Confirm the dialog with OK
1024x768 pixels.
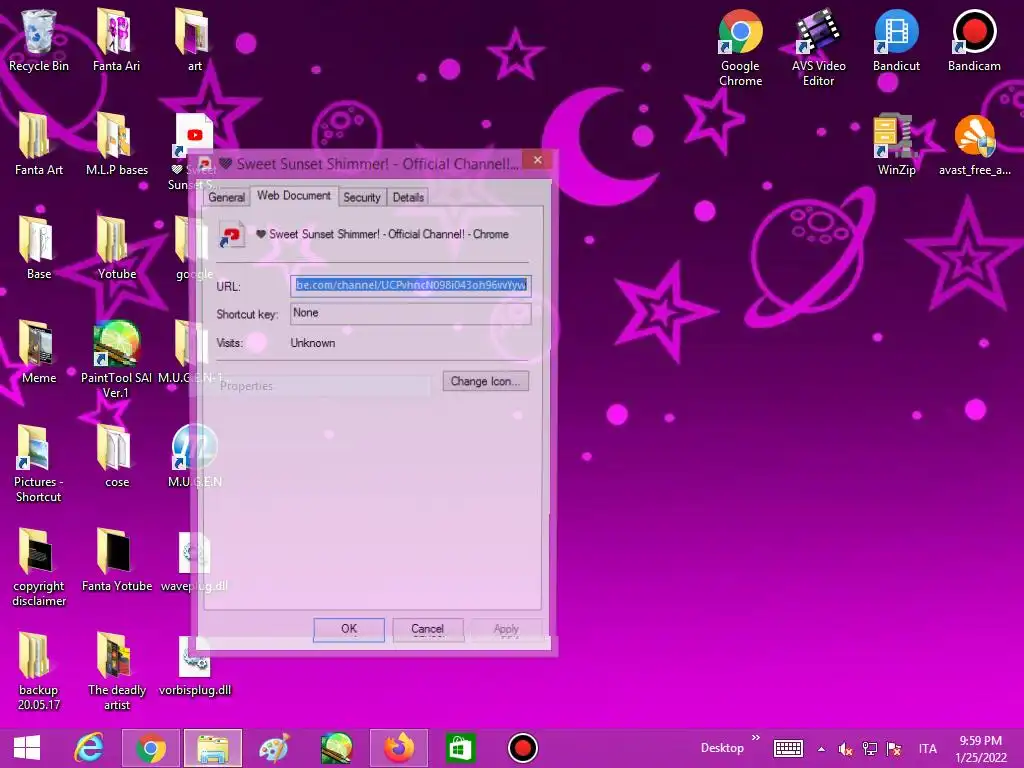[349, 629]
